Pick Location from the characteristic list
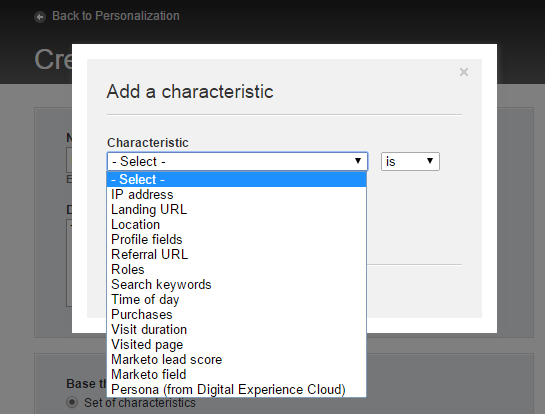The height and width of the screenshot is (414, 545). 237,224
